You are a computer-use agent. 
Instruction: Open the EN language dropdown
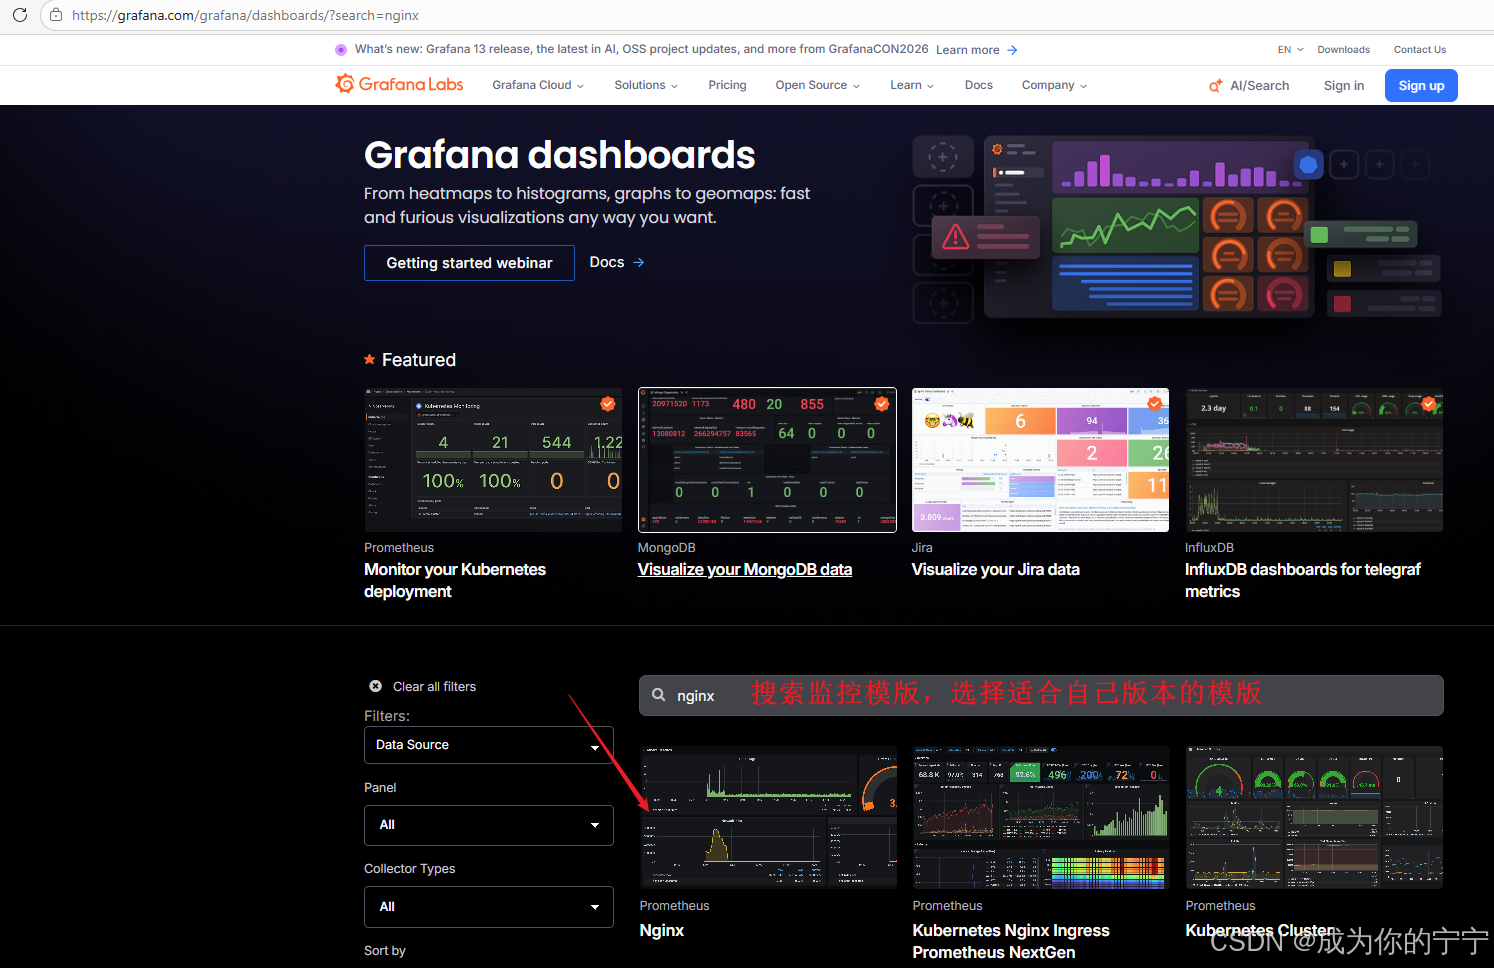(x=1290, y=49)
